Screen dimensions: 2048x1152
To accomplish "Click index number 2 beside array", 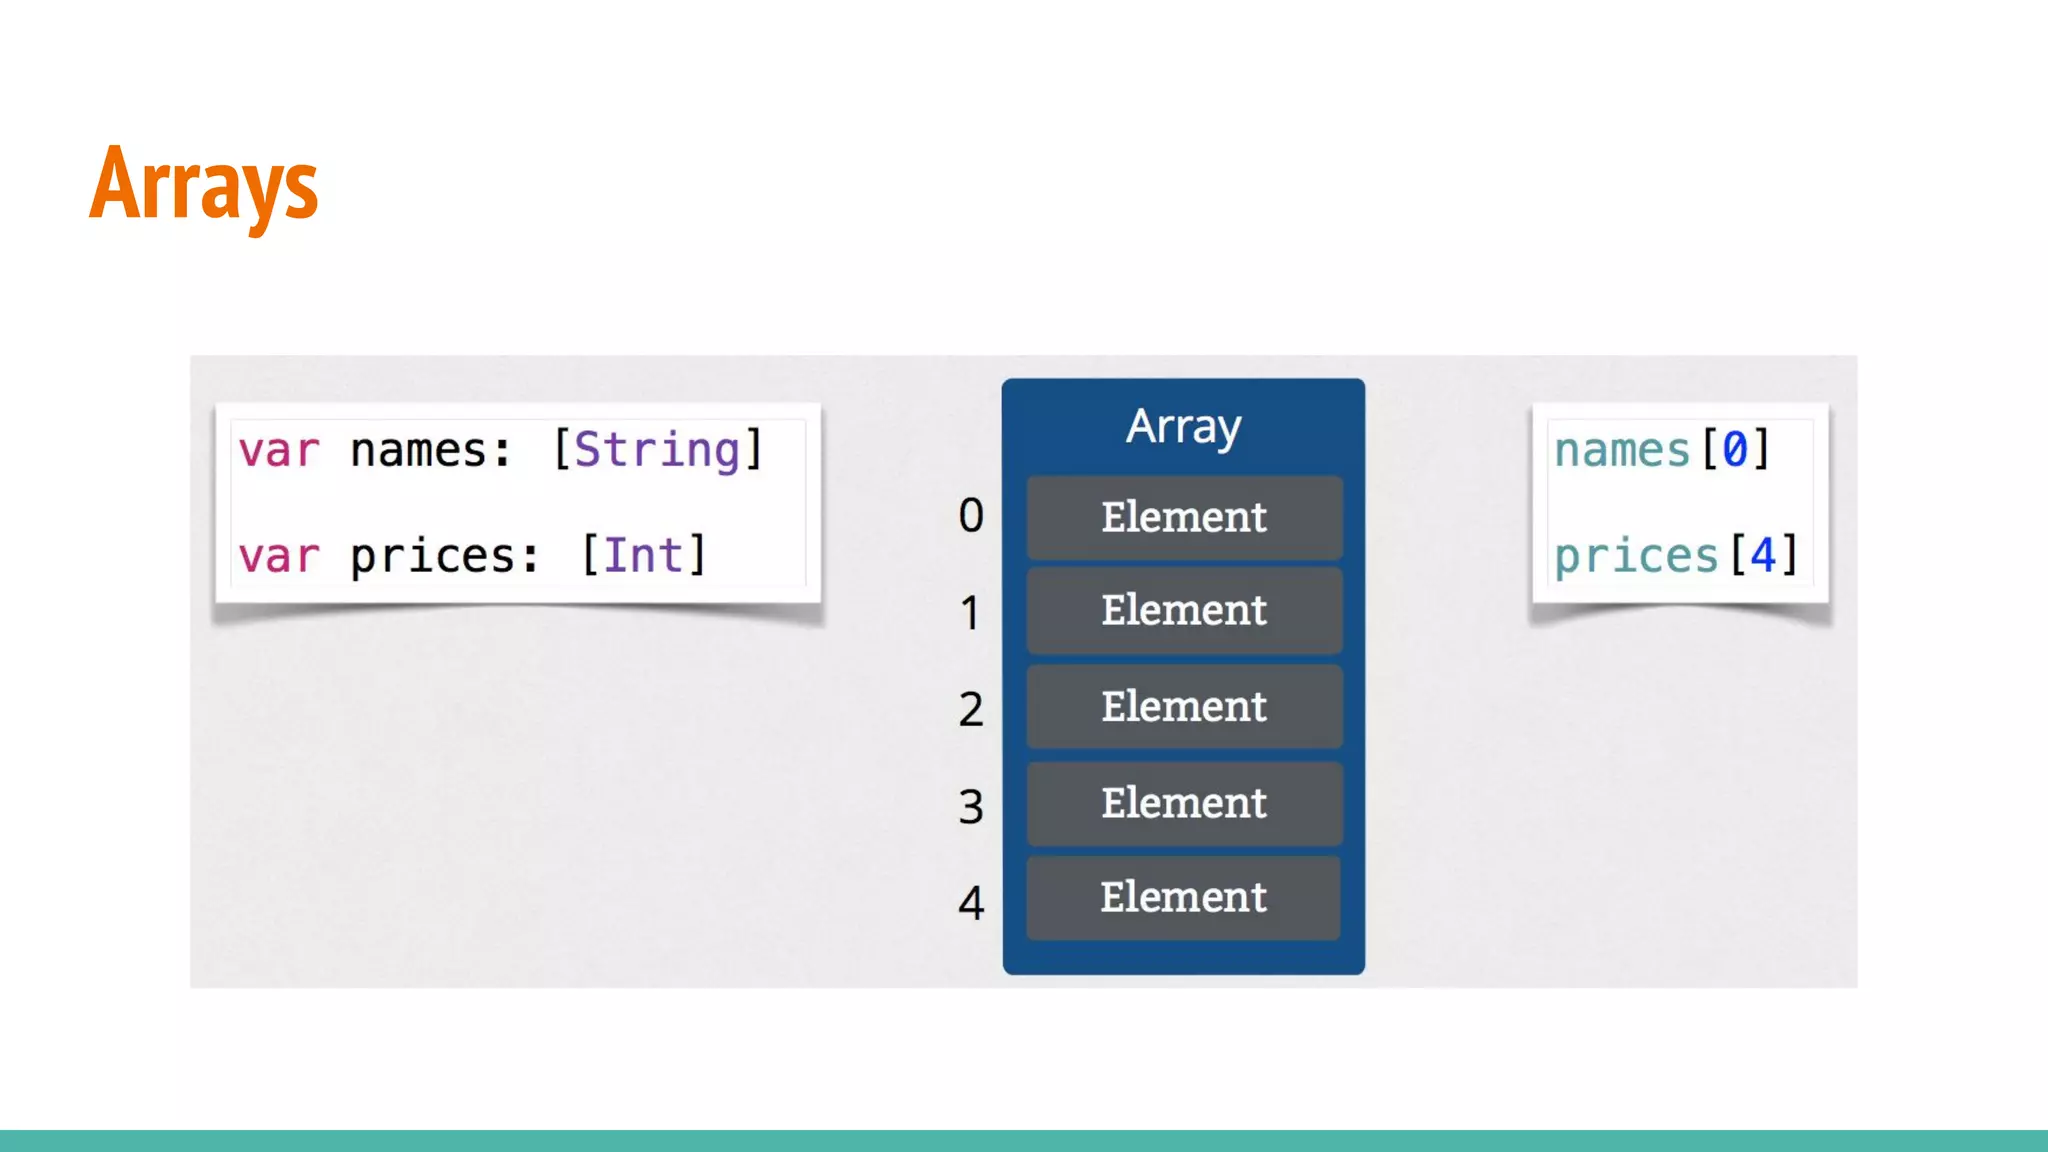I will tap(970, 709).
